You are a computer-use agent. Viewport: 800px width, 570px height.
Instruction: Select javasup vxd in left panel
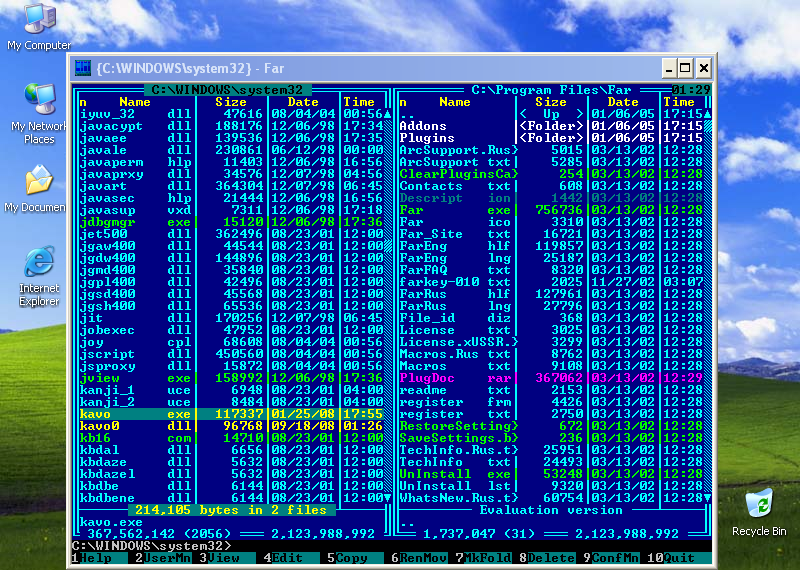tap(231, 210)
